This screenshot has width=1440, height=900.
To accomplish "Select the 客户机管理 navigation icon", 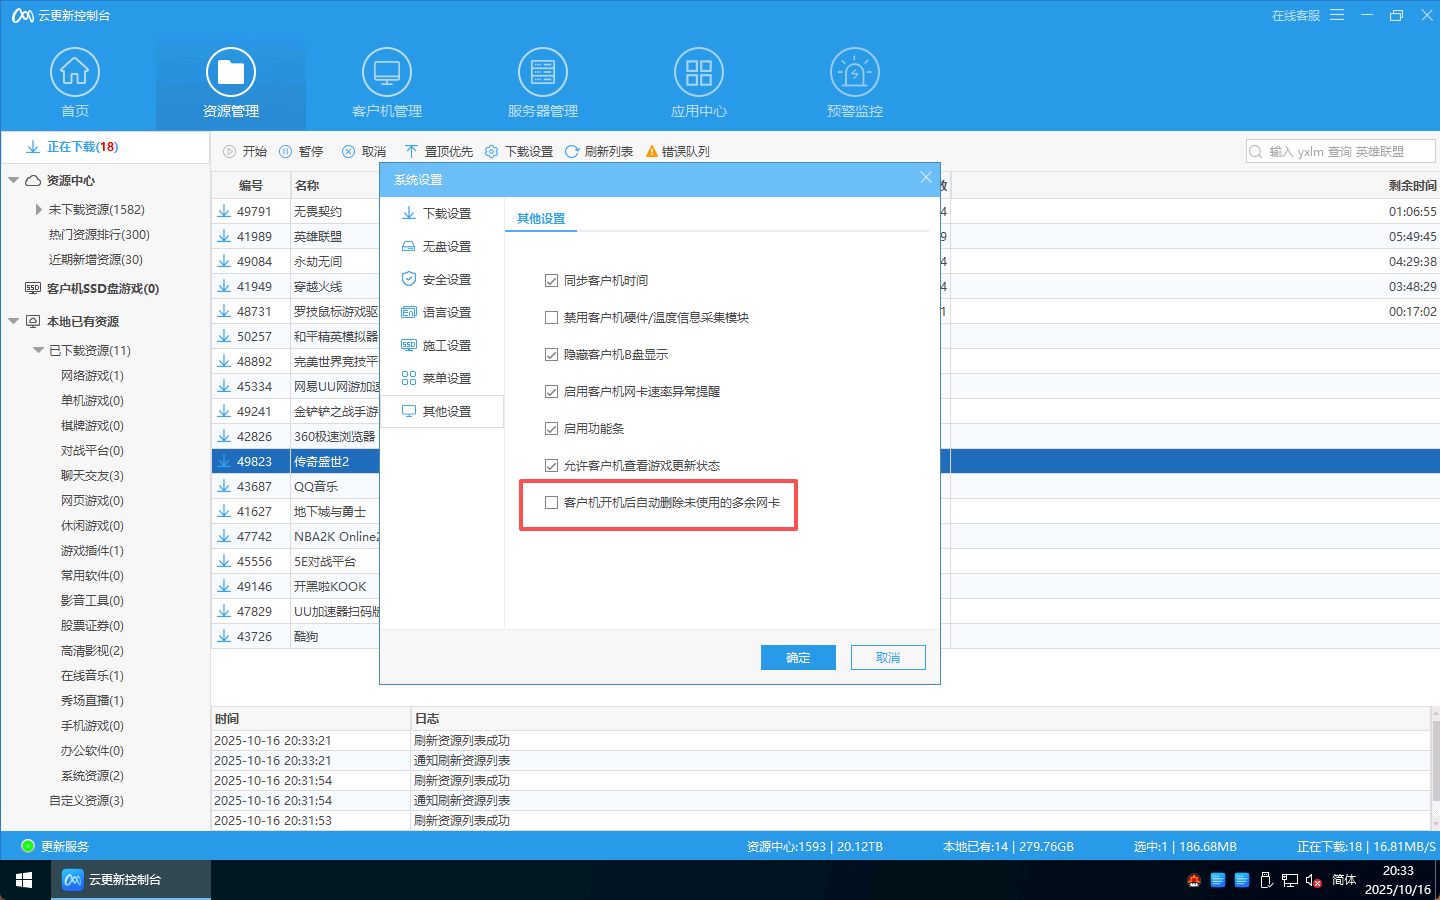I will 387,80.
